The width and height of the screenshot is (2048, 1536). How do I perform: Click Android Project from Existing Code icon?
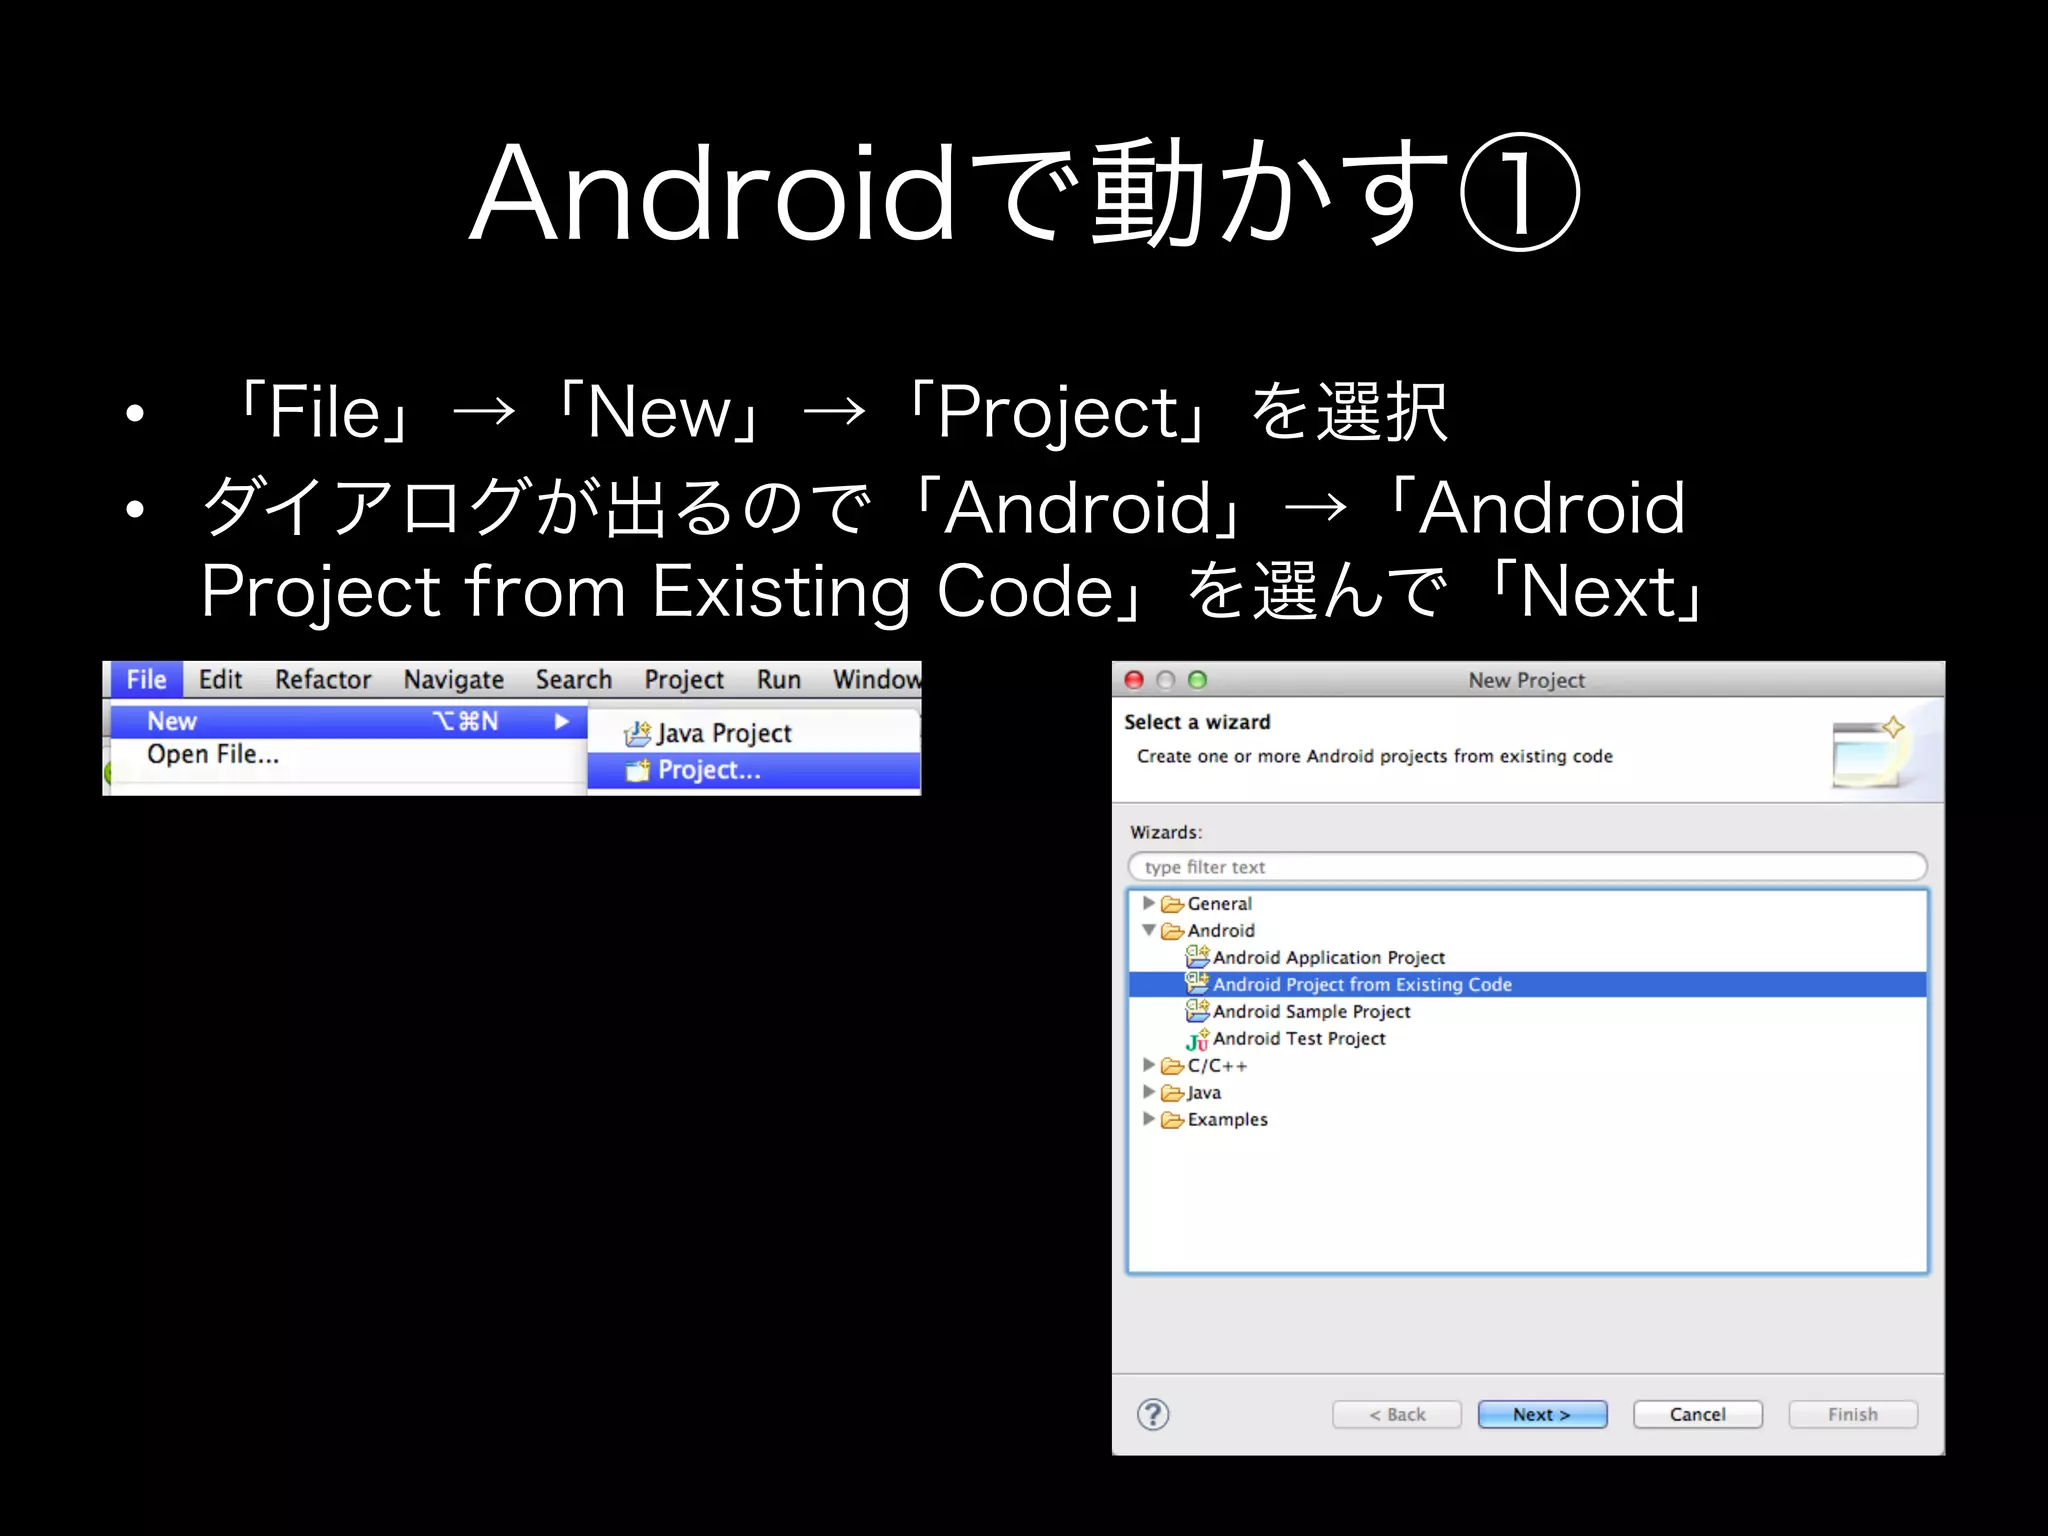click(x=1197, y=983)
